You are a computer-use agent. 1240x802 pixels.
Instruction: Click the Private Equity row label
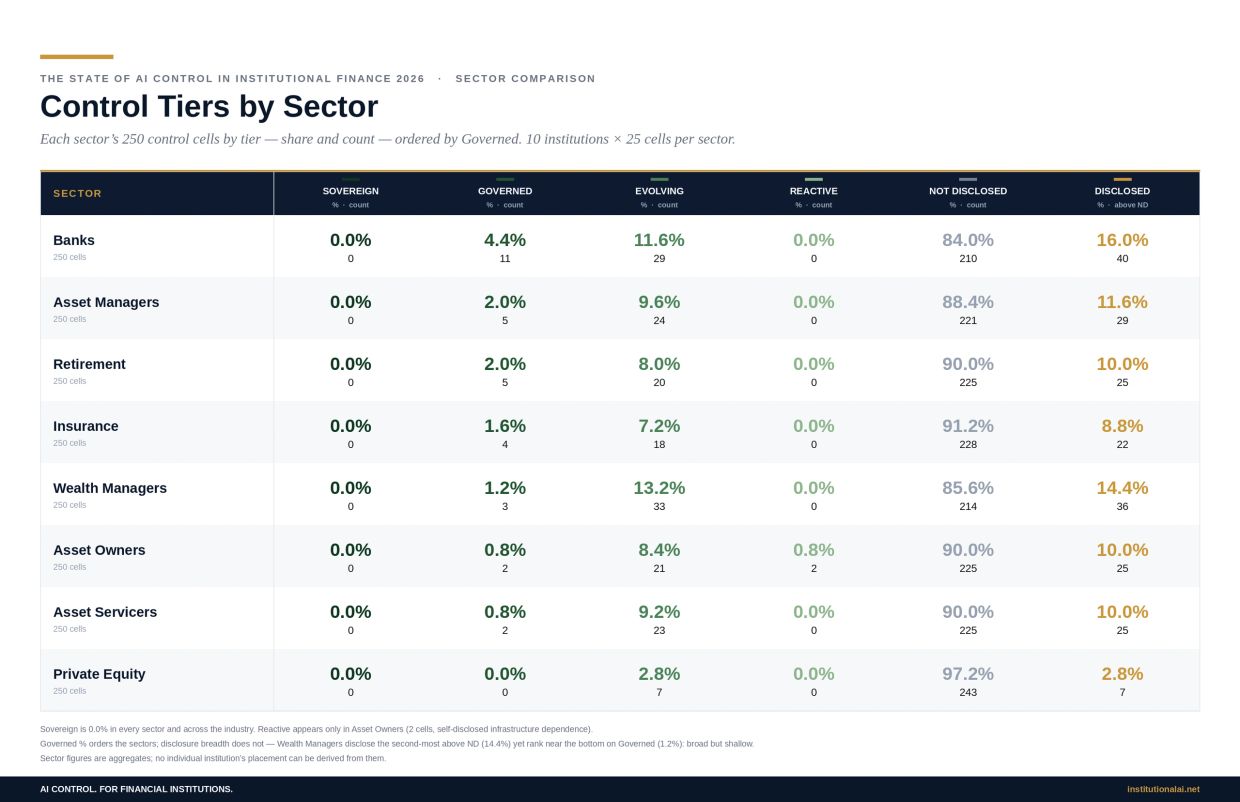coord(99,674)
